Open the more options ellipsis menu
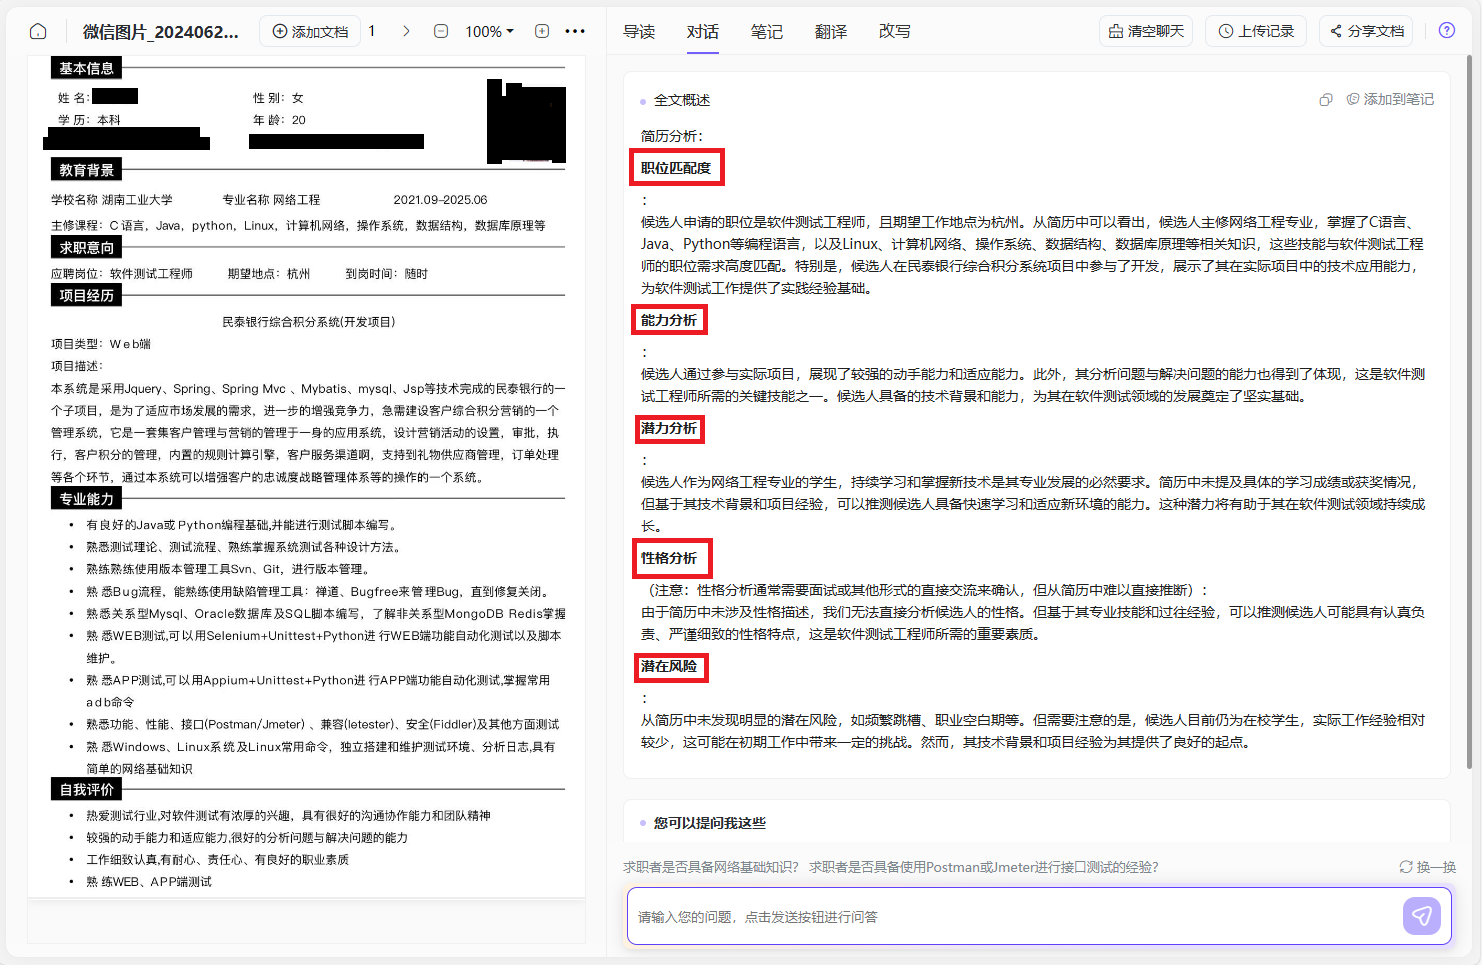1482x965 pixels. click(575, 31)
